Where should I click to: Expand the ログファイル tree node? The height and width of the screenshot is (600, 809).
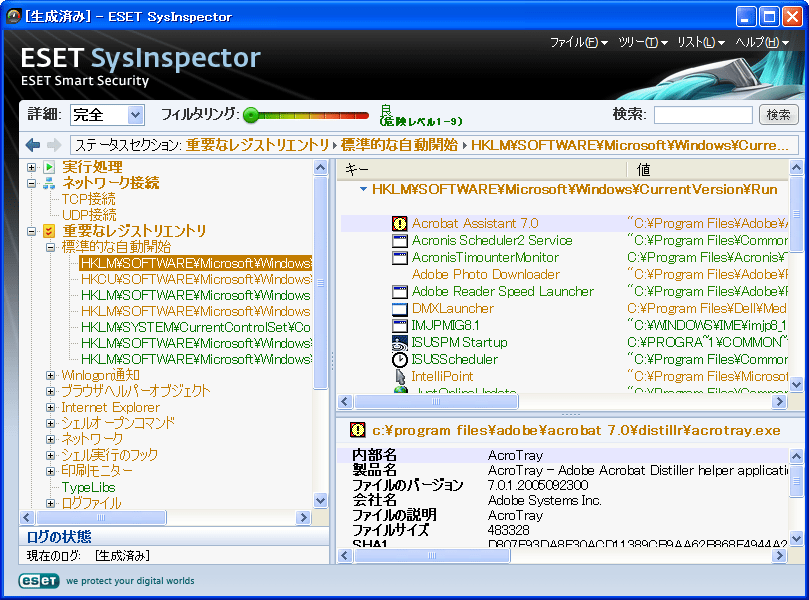[x=50, y=503]
